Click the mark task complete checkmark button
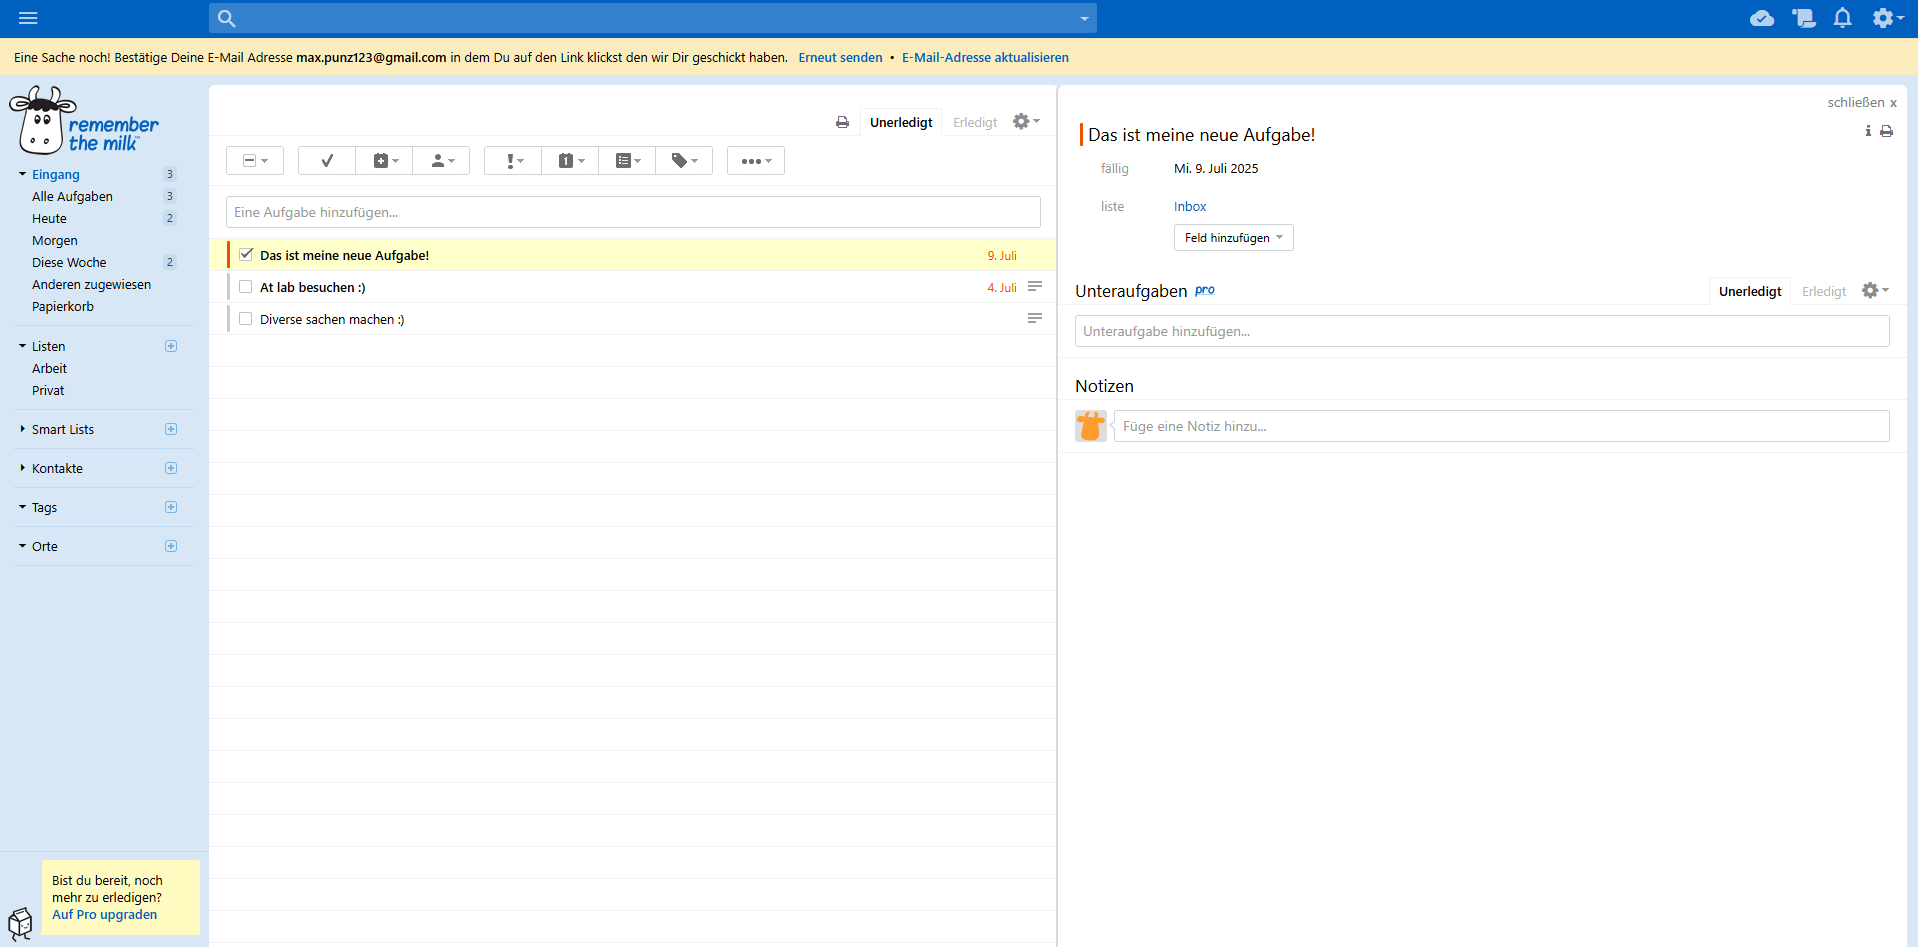Screen dimensions: 1918x947 (x=326, y=161)
